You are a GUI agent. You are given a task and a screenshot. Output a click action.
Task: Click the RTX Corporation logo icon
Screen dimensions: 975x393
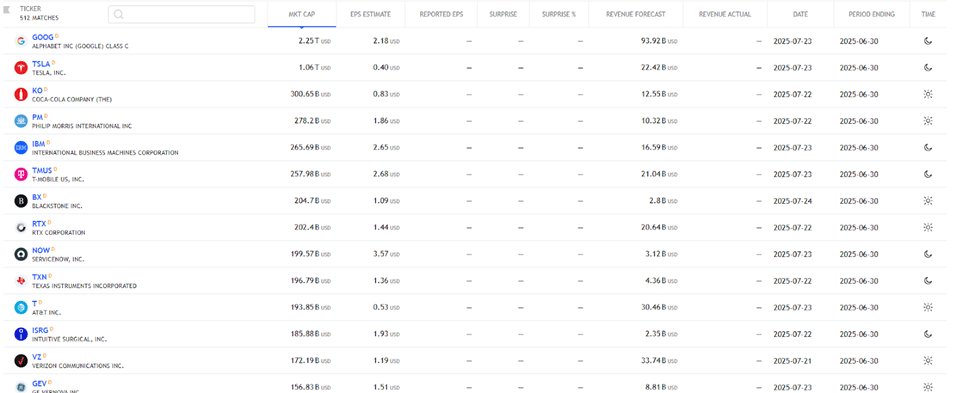21,228
